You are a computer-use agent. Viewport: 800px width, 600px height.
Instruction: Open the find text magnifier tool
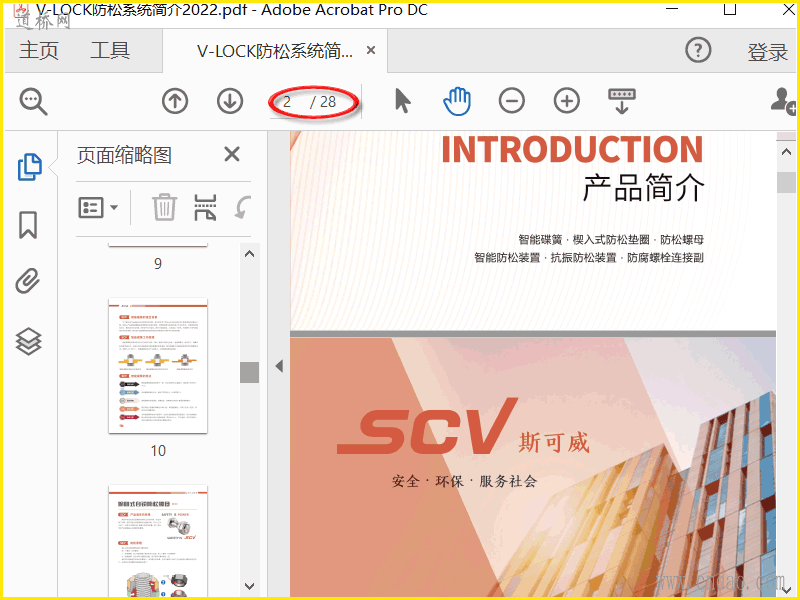34,101
